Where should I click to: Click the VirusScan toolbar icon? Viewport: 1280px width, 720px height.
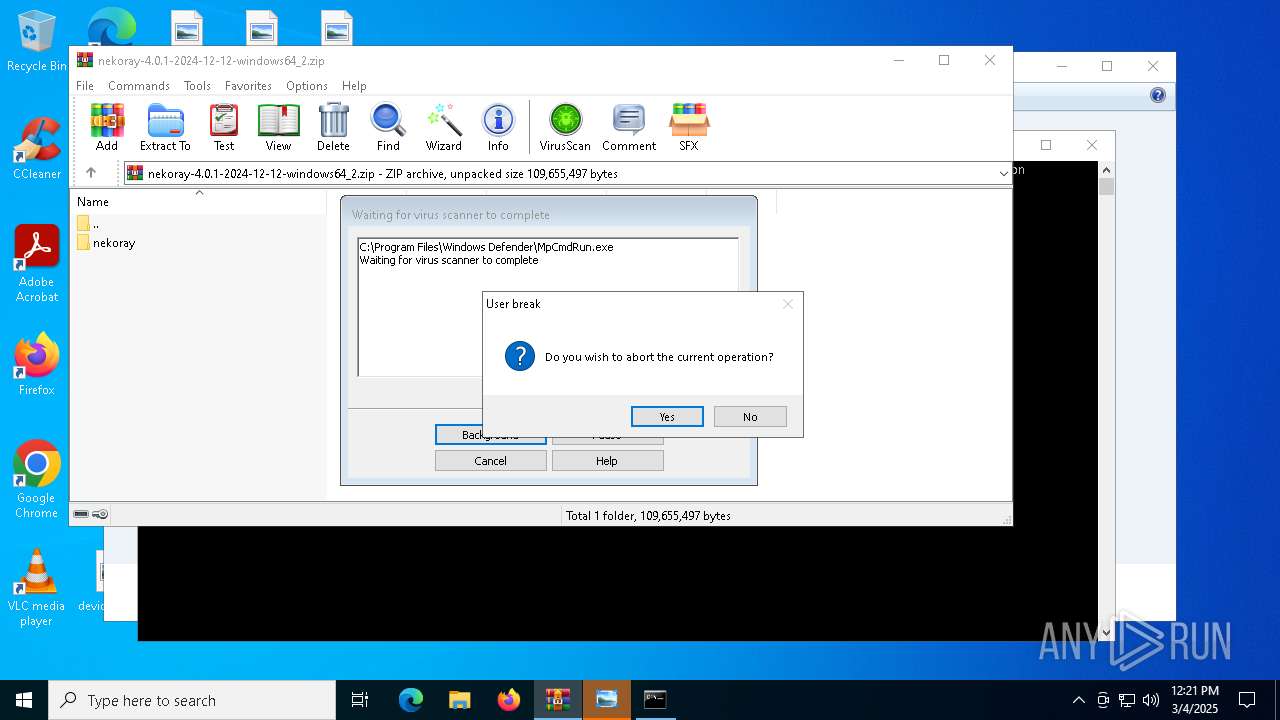[x=565, y=127]
